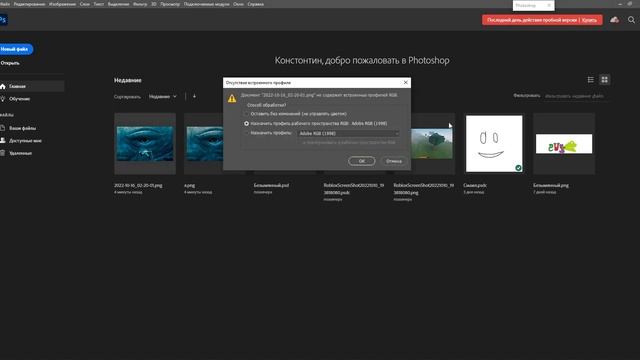The image size is (640, 360).
Task: Confirm the dialog with OK
Action: pos(362,161)
